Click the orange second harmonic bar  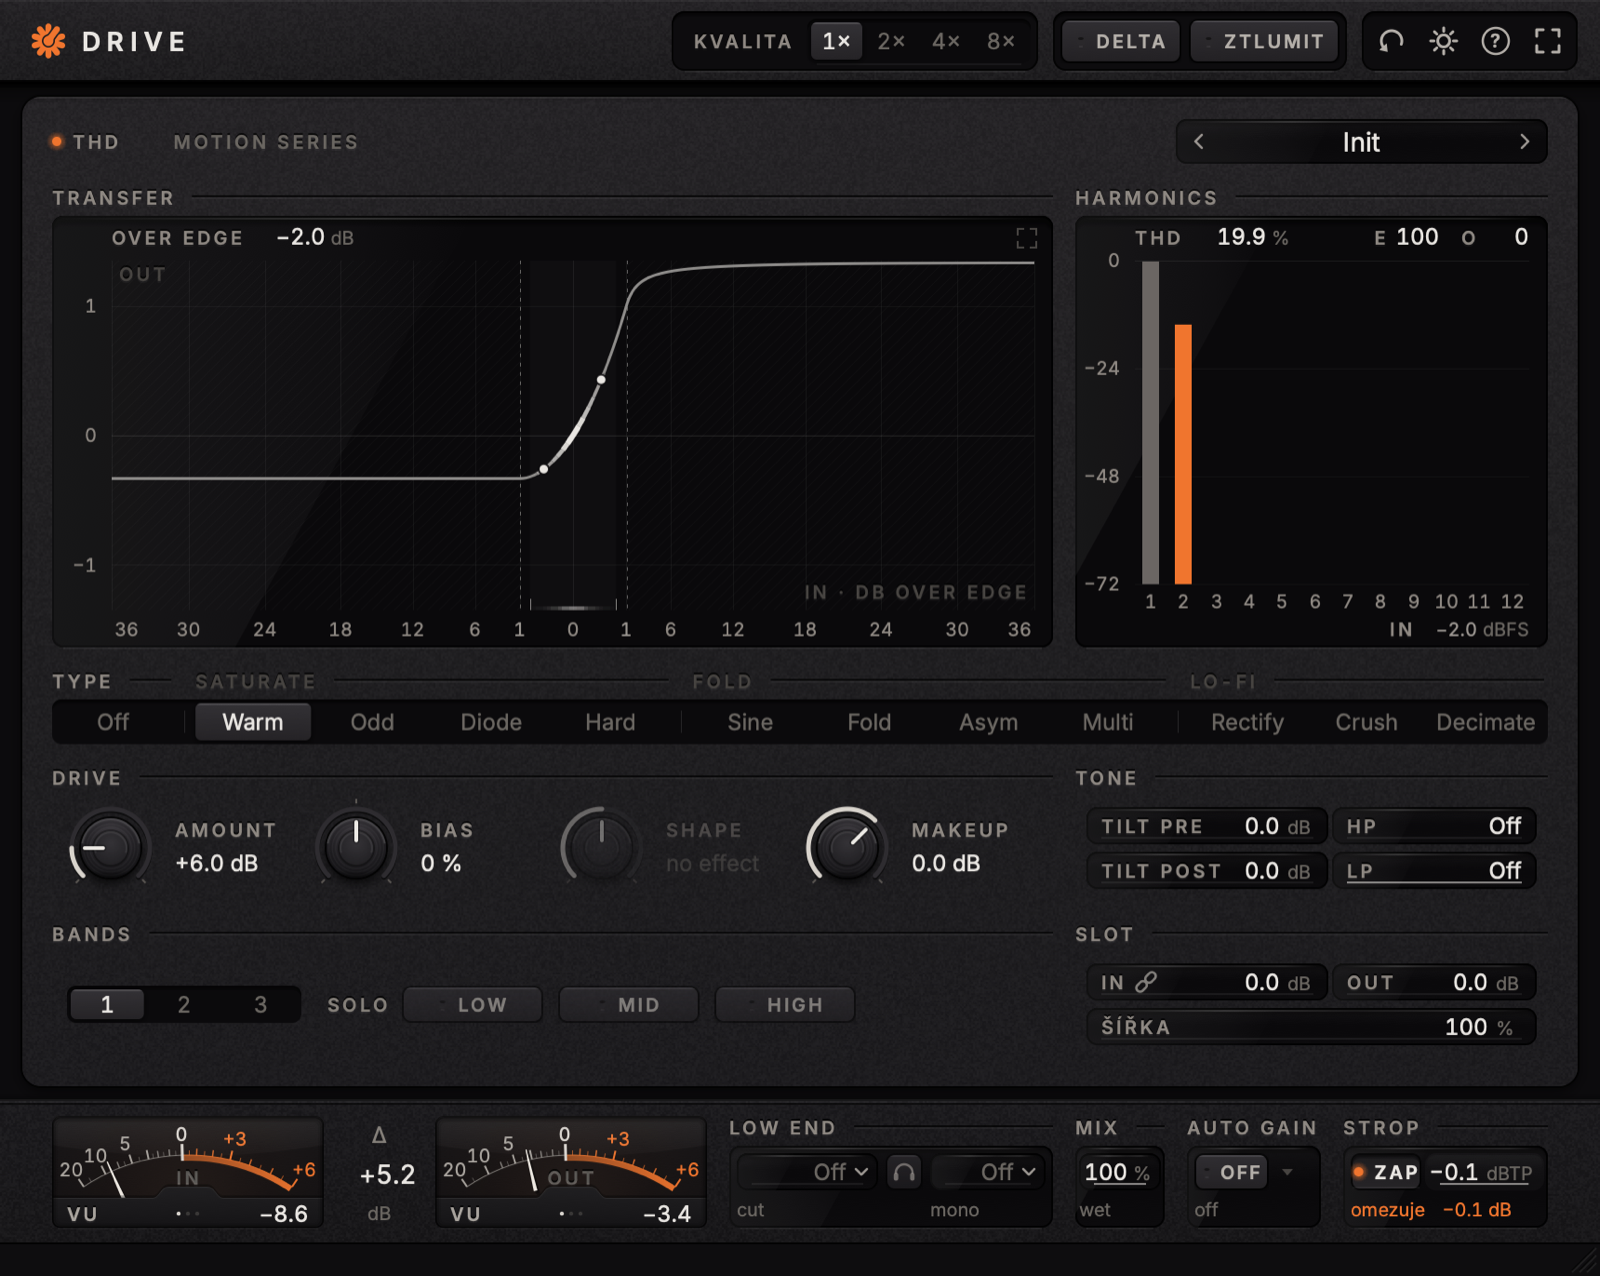(1183, 454)
